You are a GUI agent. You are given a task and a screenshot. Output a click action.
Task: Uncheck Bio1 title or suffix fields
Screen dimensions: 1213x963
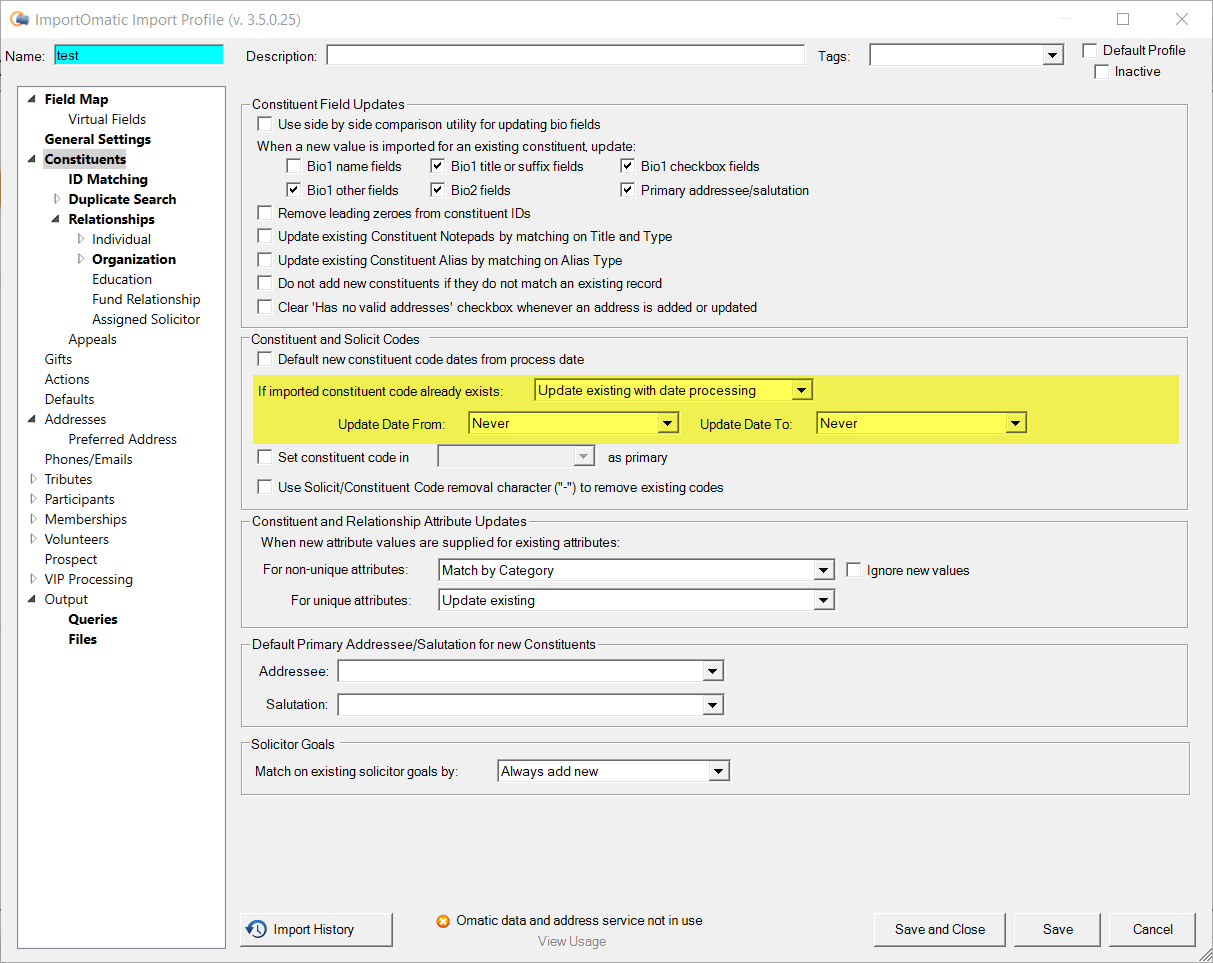tap(438, 166)
